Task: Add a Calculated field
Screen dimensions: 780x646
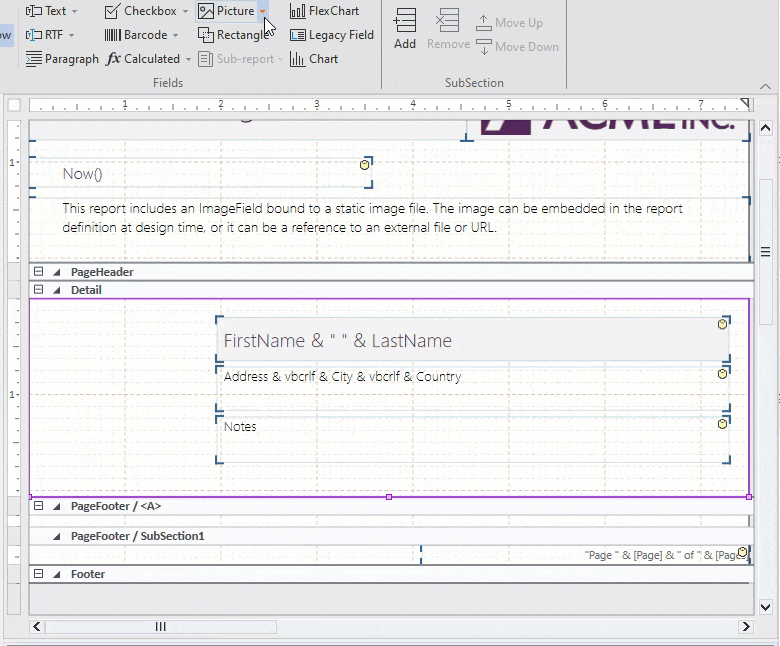Action: pos(143,59)
